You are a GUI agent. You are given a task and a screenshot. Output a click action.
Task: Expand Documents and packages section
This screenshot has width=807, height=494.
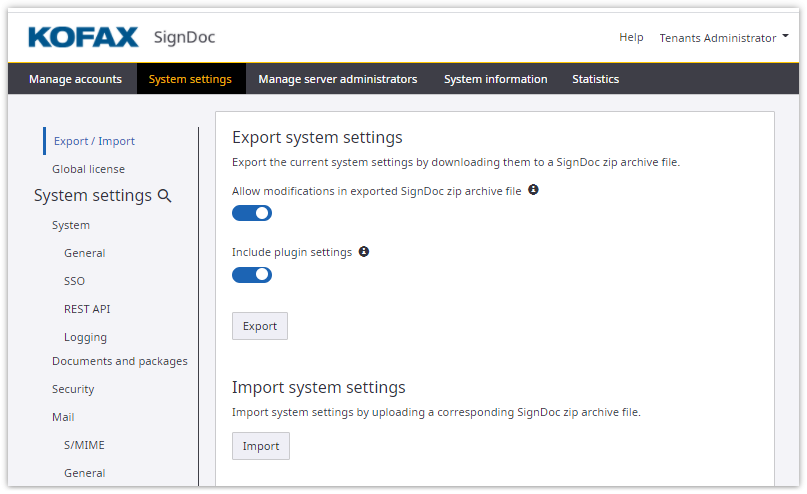119,361
